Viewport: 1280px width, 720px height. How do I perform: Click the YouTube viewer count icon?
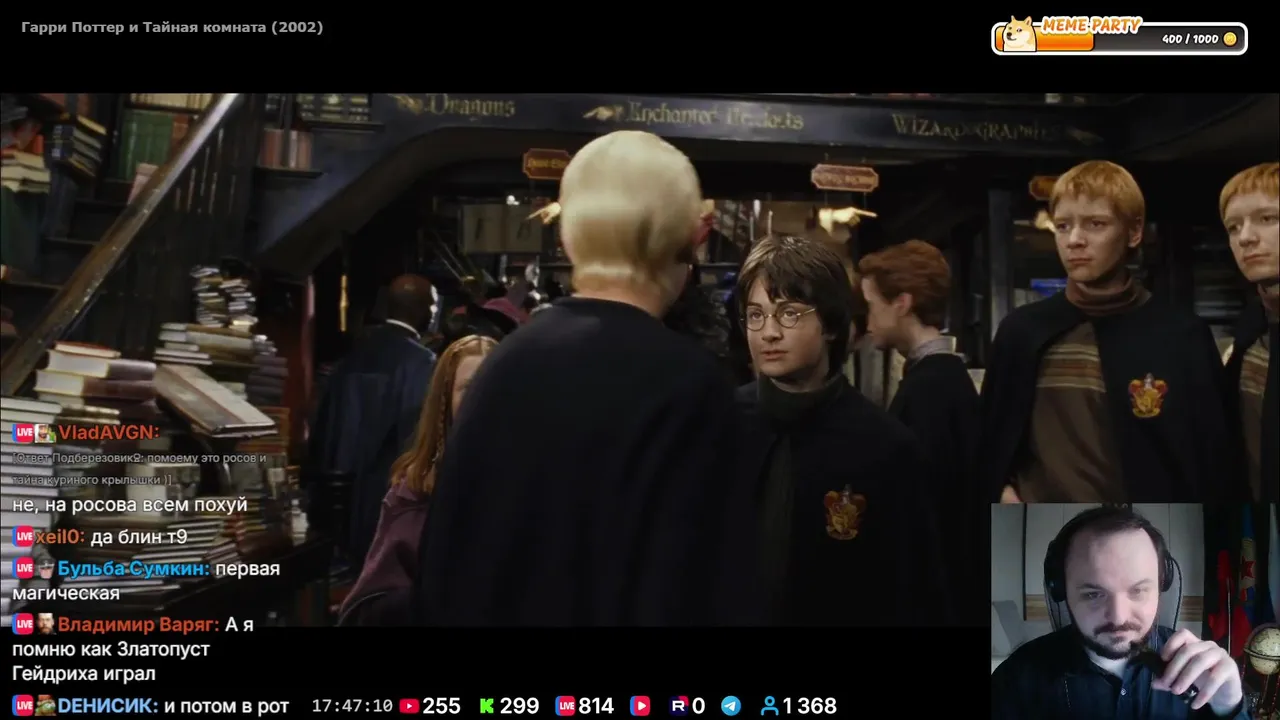tap(408, 706)
